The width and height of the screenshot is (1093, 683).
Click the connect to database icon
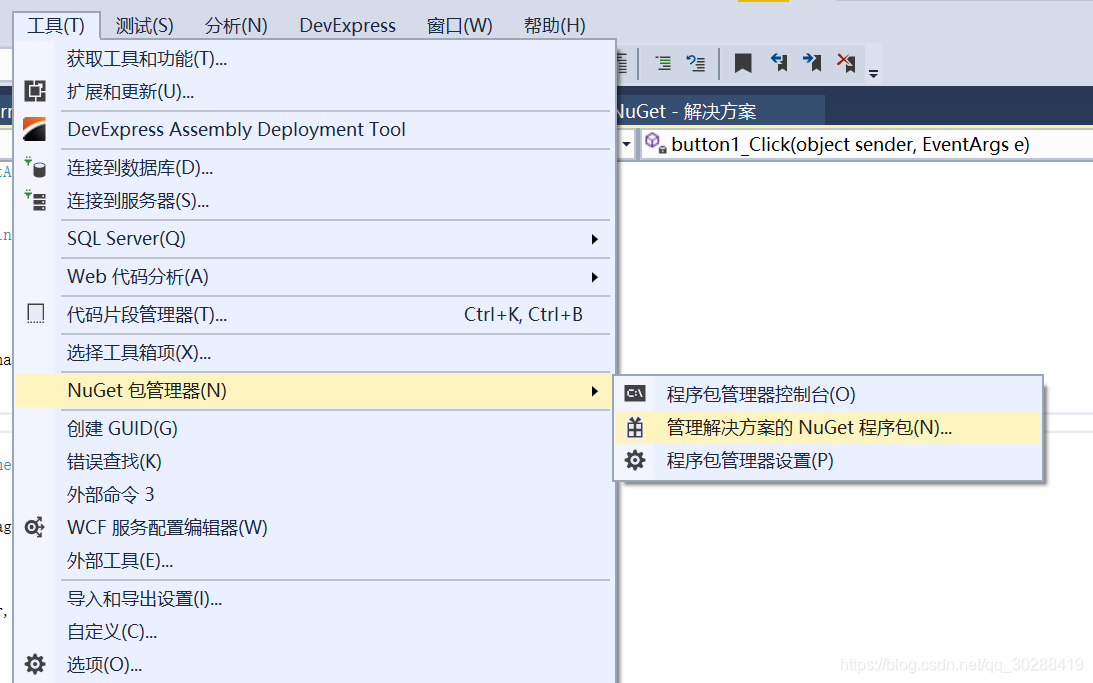pyautogui.click(x=35, y=167)
